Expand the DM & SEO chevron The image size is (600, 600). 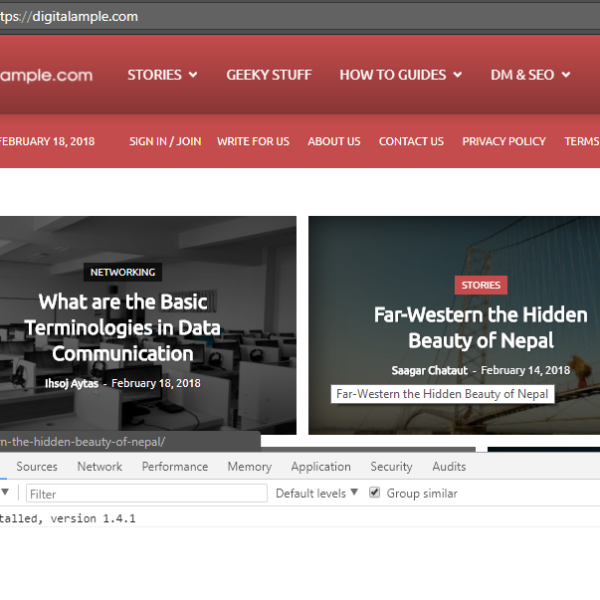coord(566,75)
